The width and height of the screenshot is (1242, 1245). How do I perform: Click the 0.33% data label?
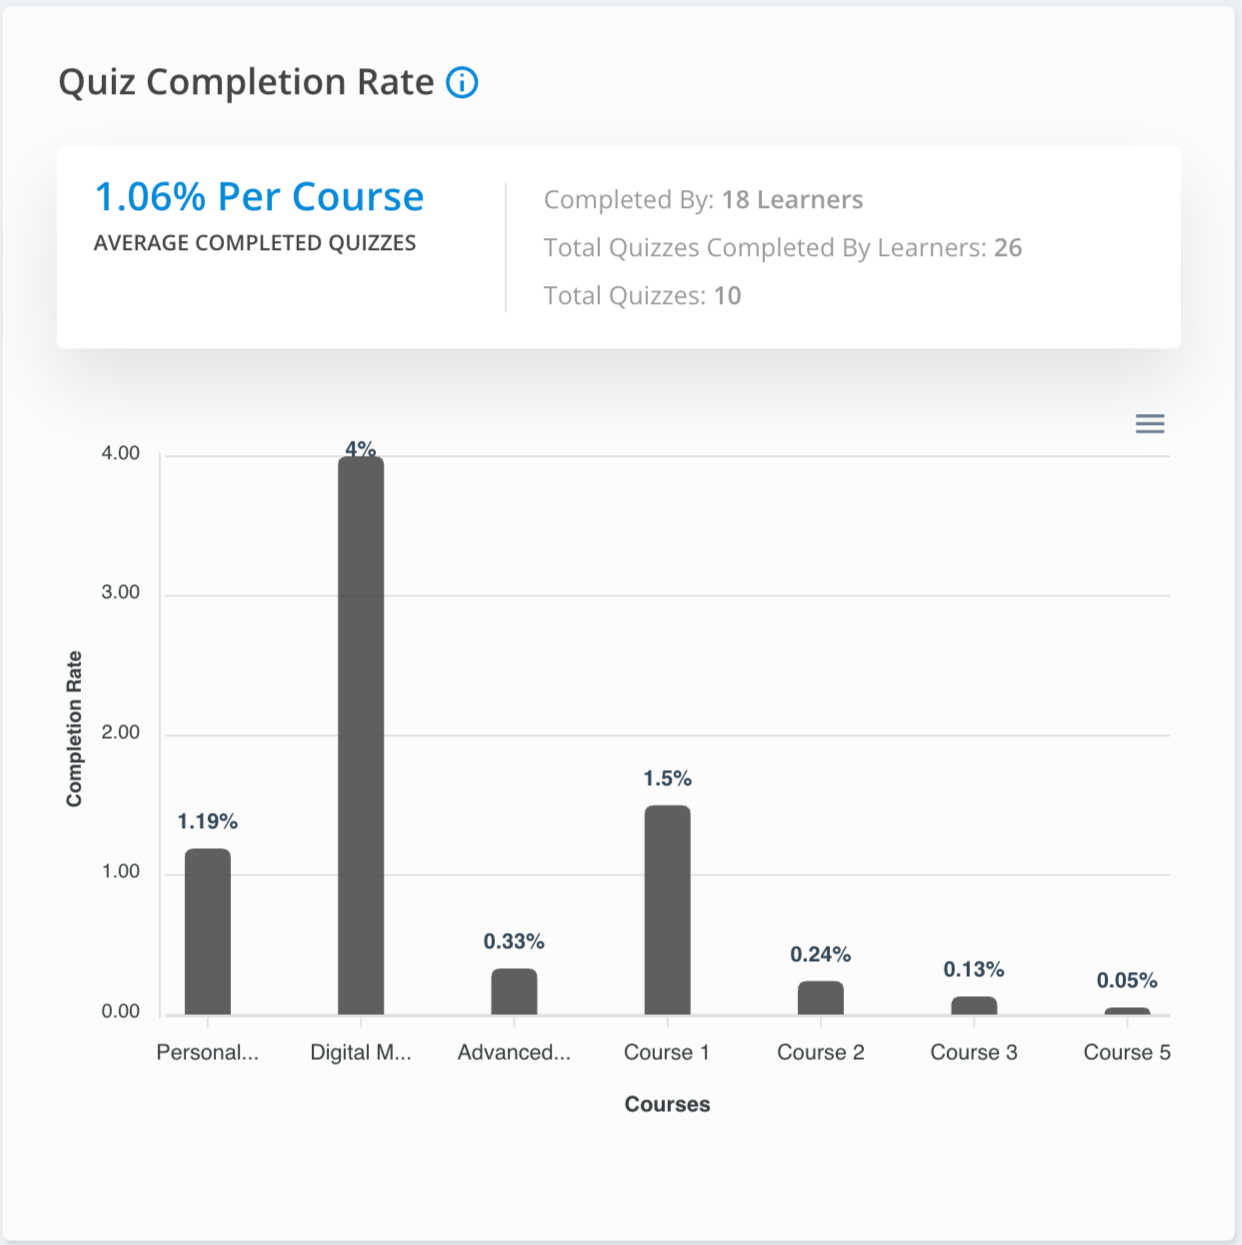pyautogui.click(x=514, y=942)
